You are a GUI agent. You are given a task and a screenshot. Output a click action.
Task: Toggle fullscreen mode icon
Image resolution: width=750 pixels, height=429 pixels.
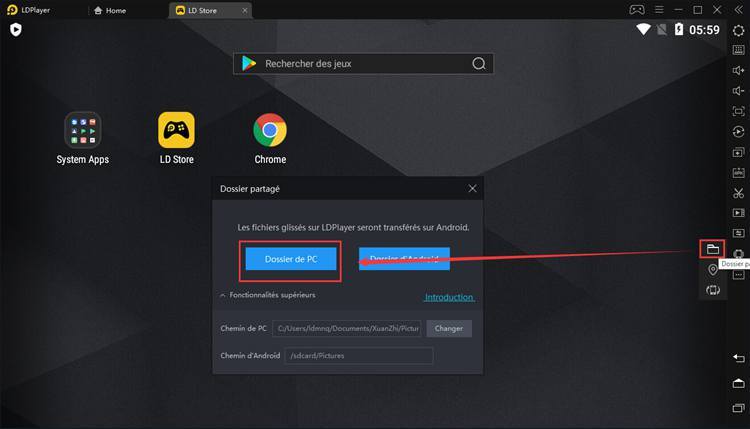[x=739, y=111]
